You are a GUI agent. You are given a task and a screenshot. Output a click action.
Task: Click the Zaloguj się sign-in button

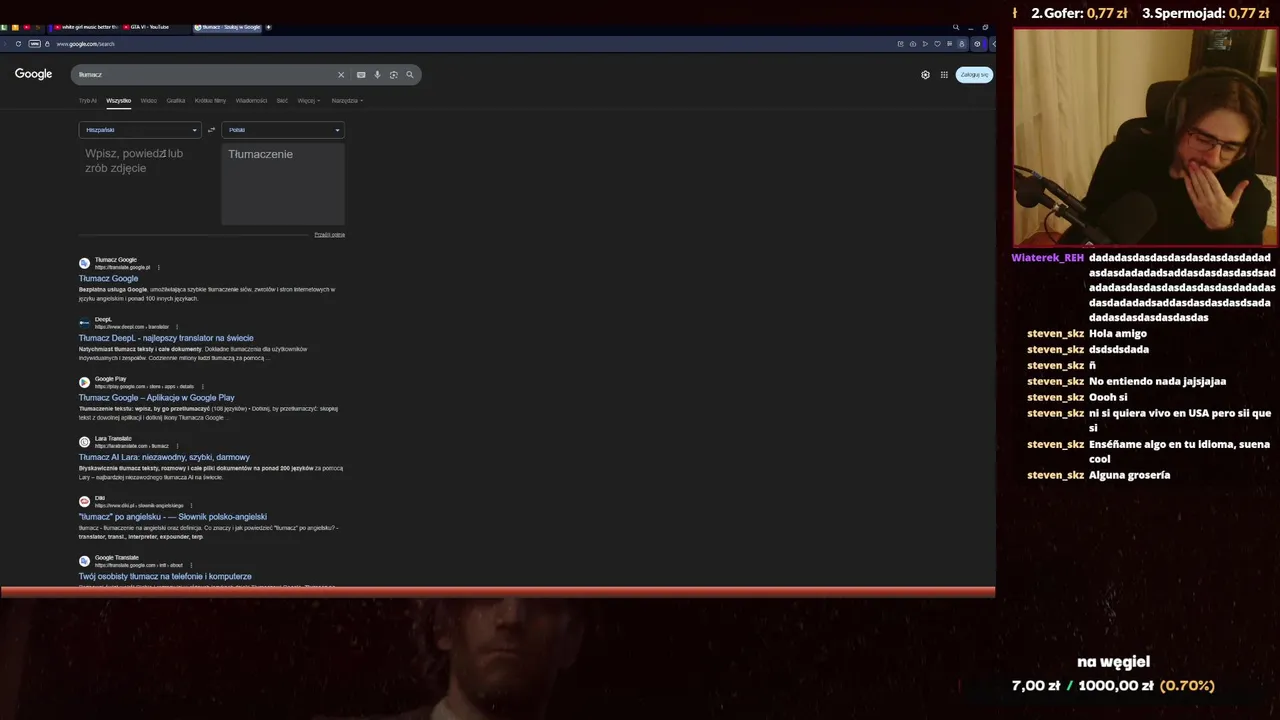coord(974,74)
